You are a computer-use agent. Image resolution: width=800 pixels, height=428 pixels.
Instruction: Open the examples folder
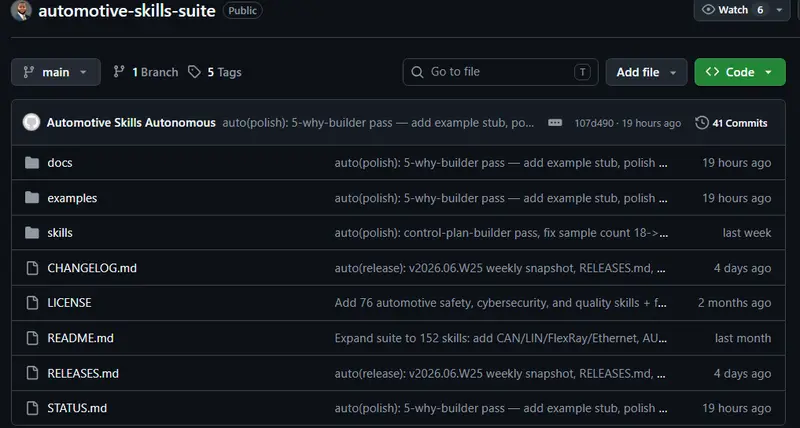click(72, 198)
